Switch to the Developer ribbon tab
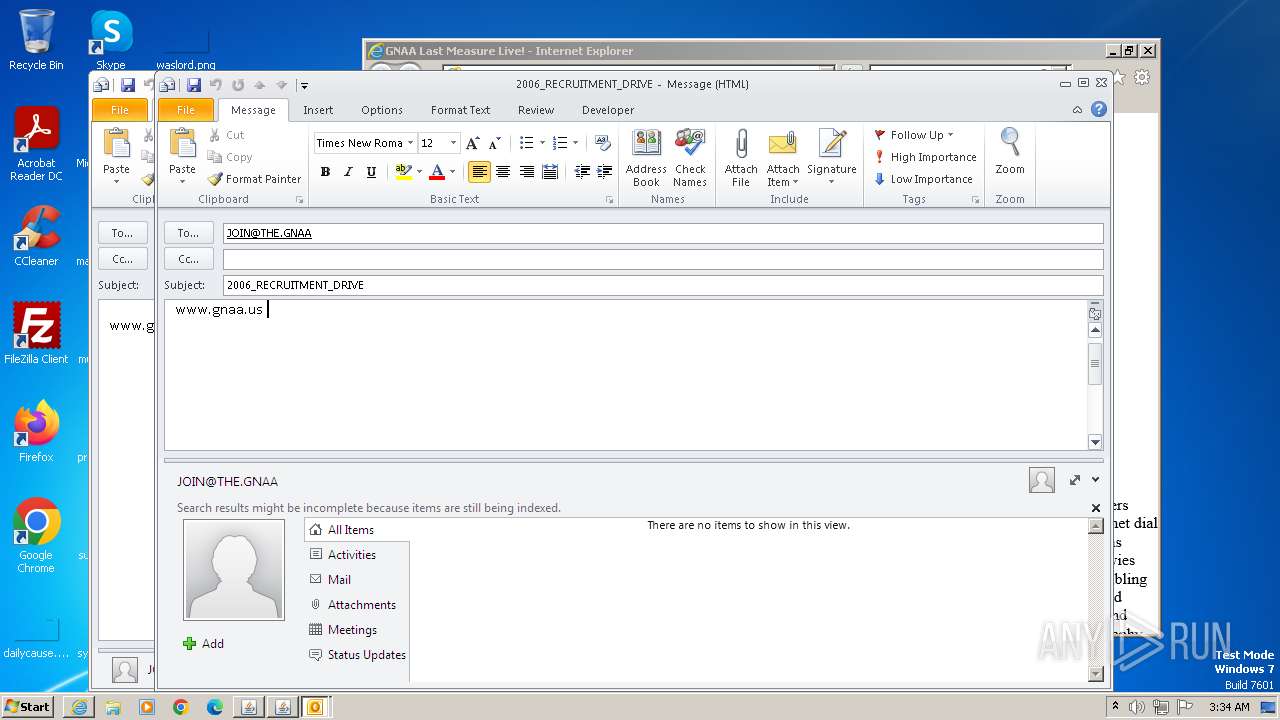 point(608,110)
